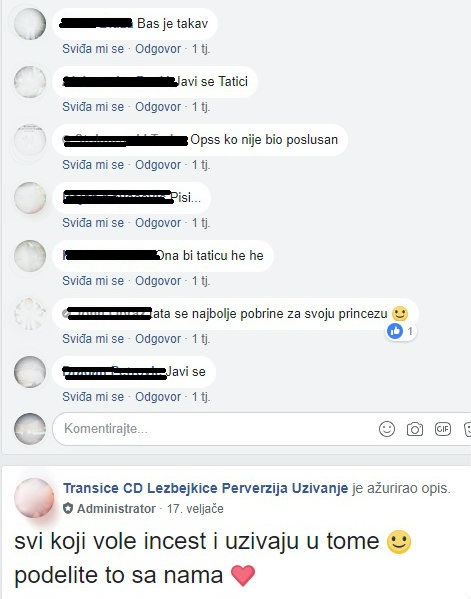
Task: Reply to the 'Bas je takav' comment
Action: click(158, 49)
